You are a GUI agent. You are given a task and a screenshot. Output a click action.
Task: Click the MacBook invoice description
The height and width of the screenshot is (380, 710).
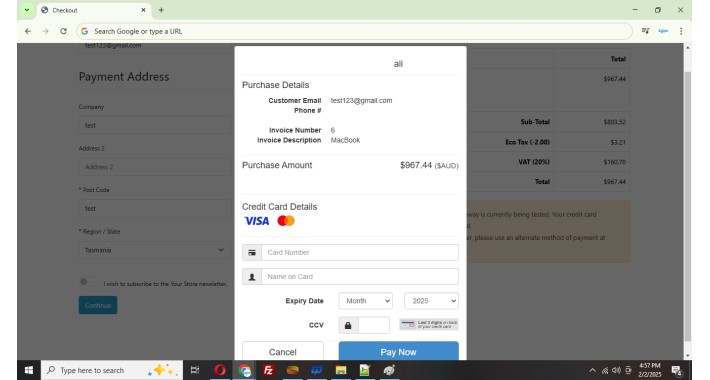point(345,140)
